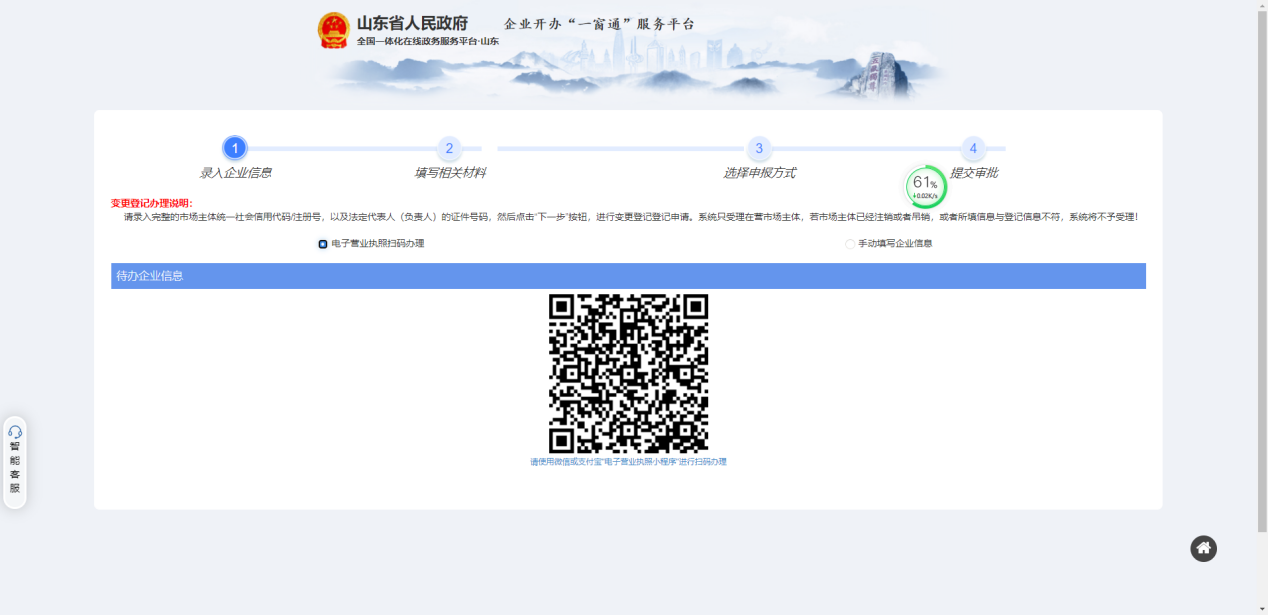This screenshot has width=1268, height=615.
Task: Select step 1 circle in progress bar
Action: [235, 149]
